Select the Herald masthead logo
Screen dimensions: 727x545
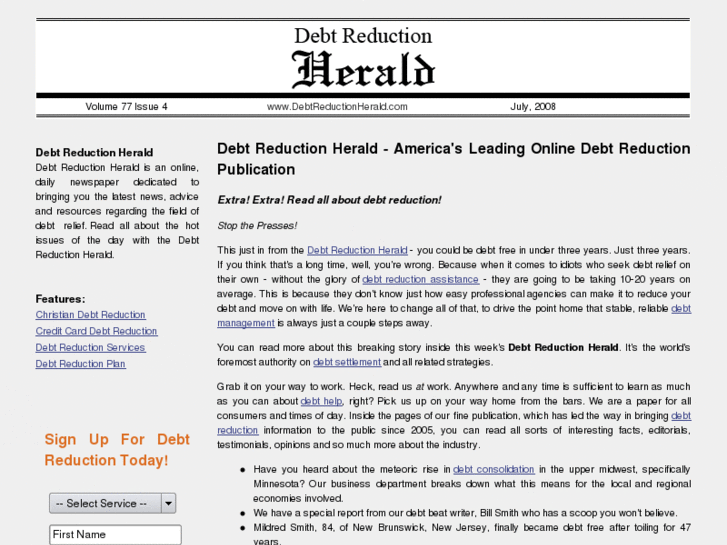(363, 70)
